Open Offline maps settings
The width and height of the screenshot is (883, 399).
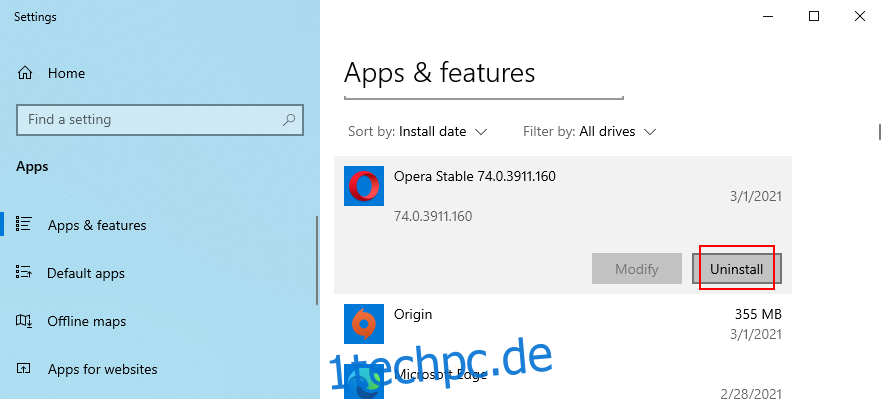pyautogui.click(x=87, y=321)
